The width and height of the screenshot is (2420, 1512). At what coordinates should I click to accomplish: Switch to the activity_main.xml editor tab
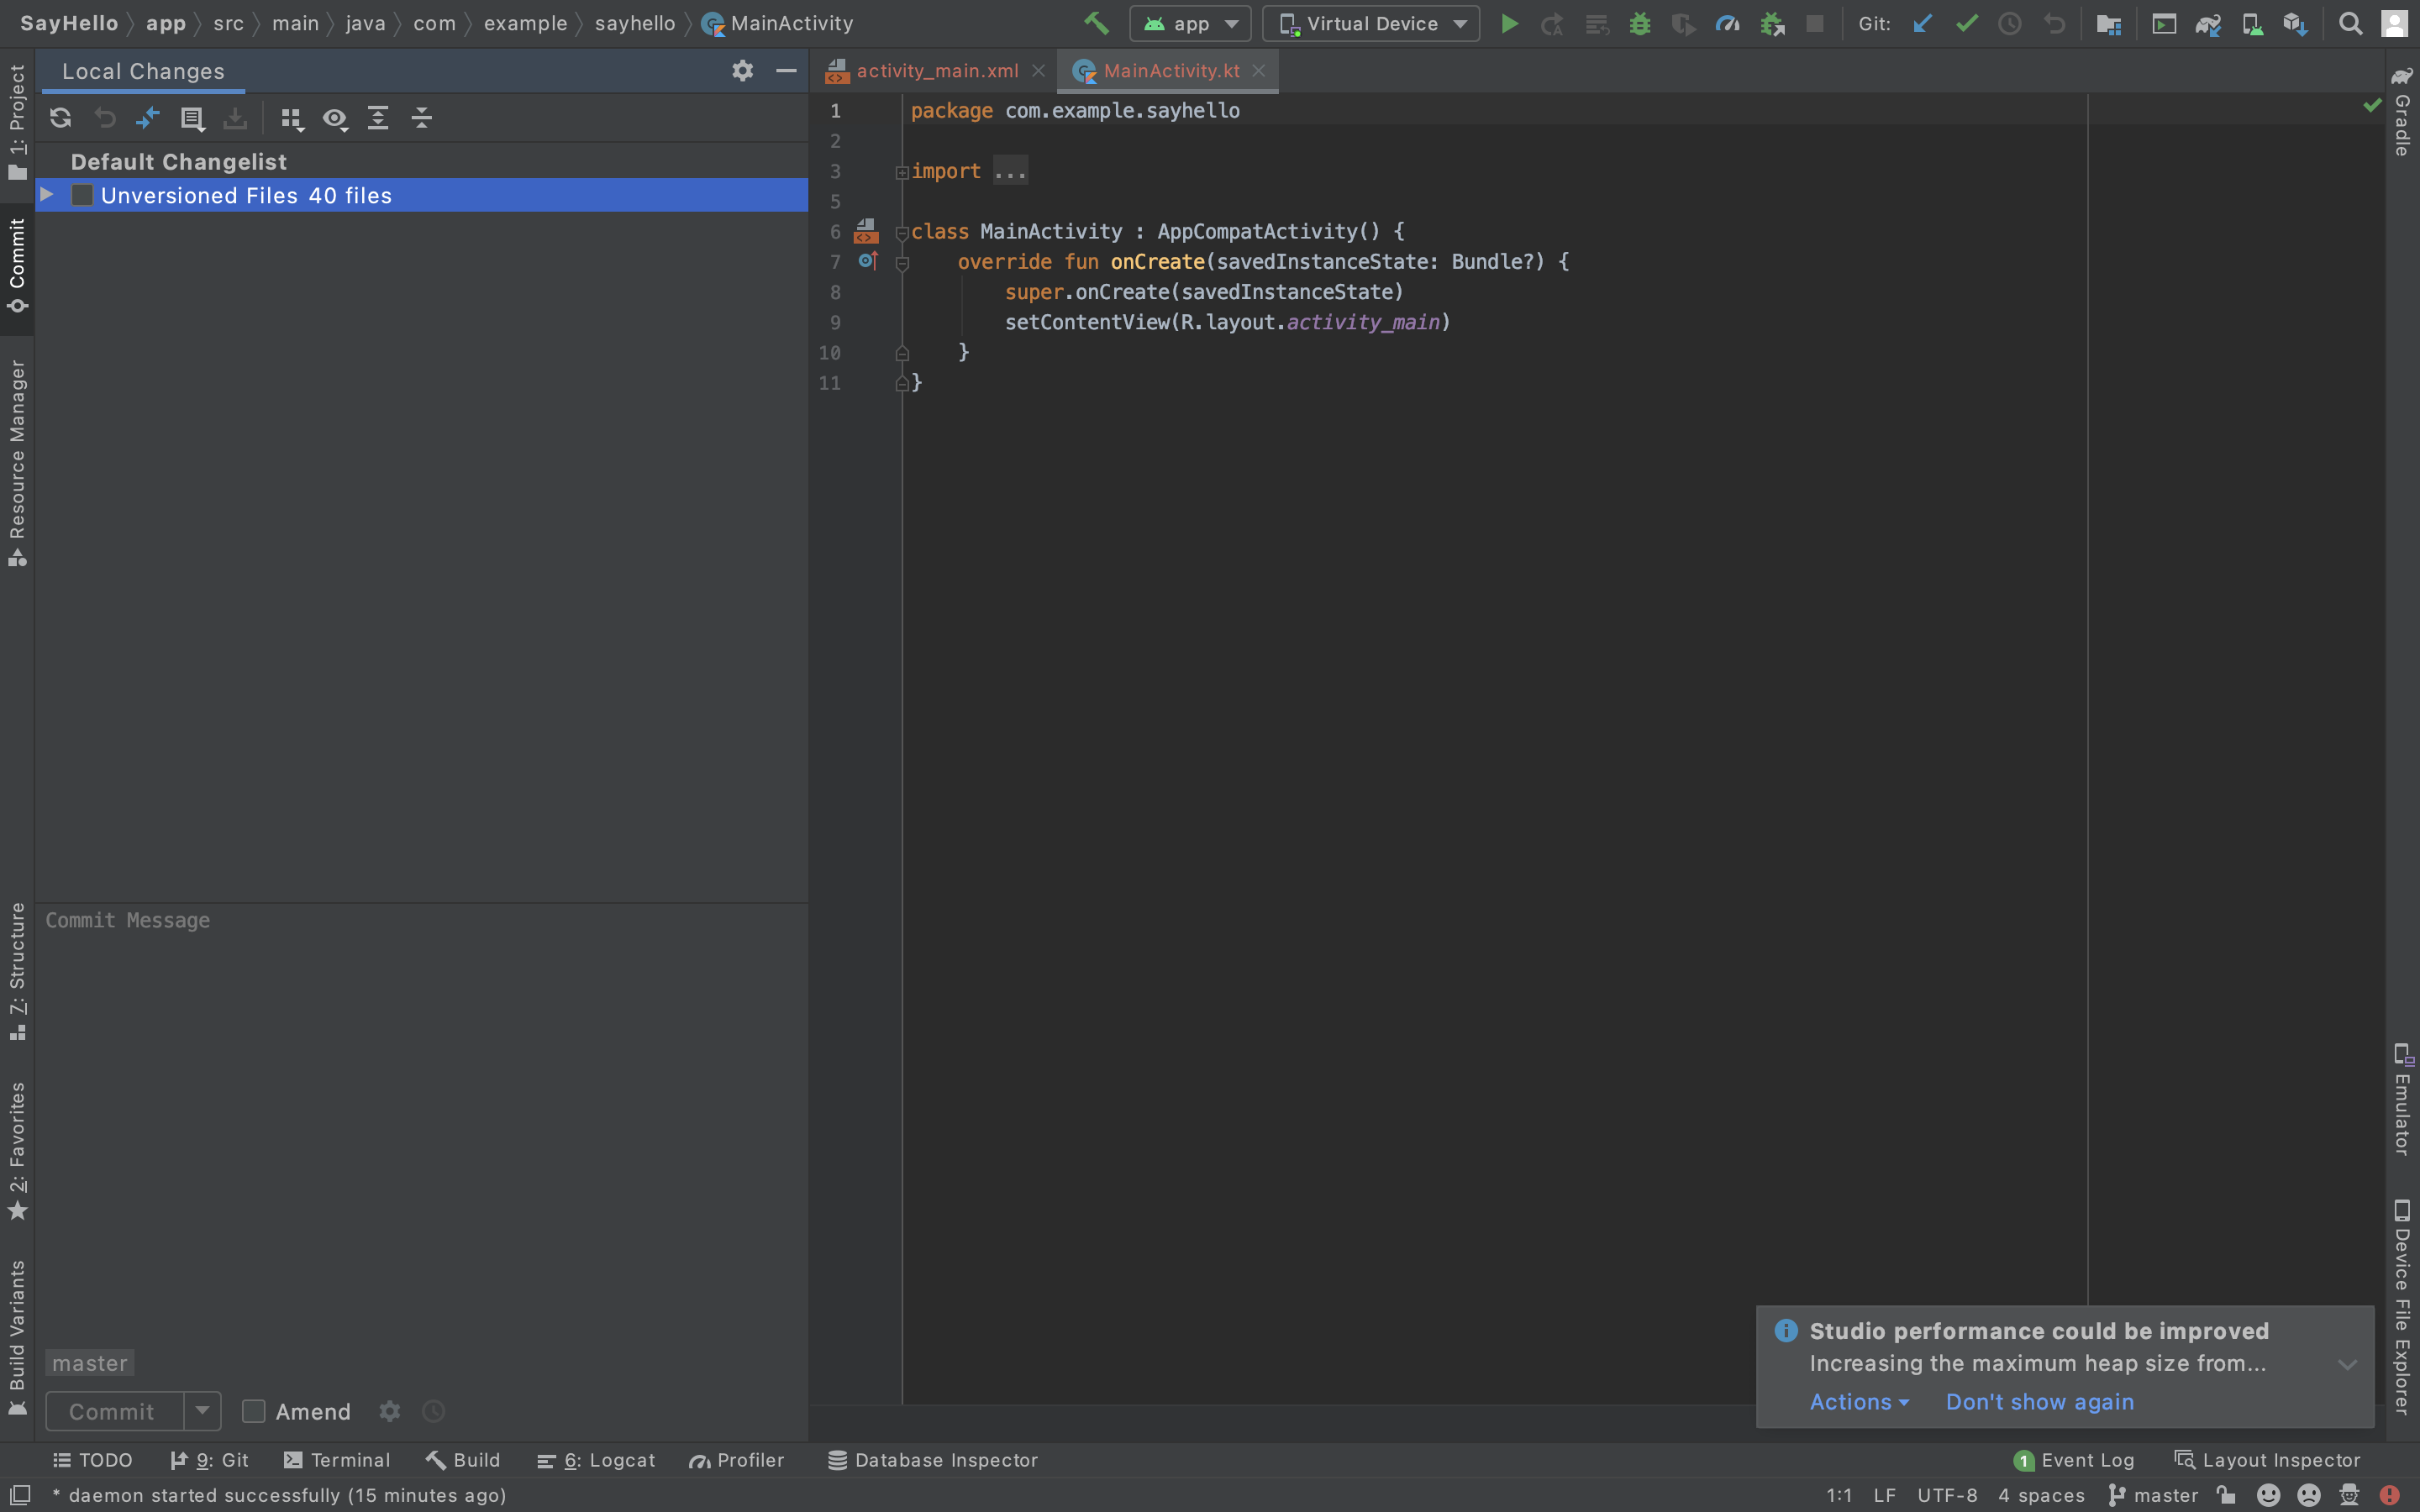point(936,71)
